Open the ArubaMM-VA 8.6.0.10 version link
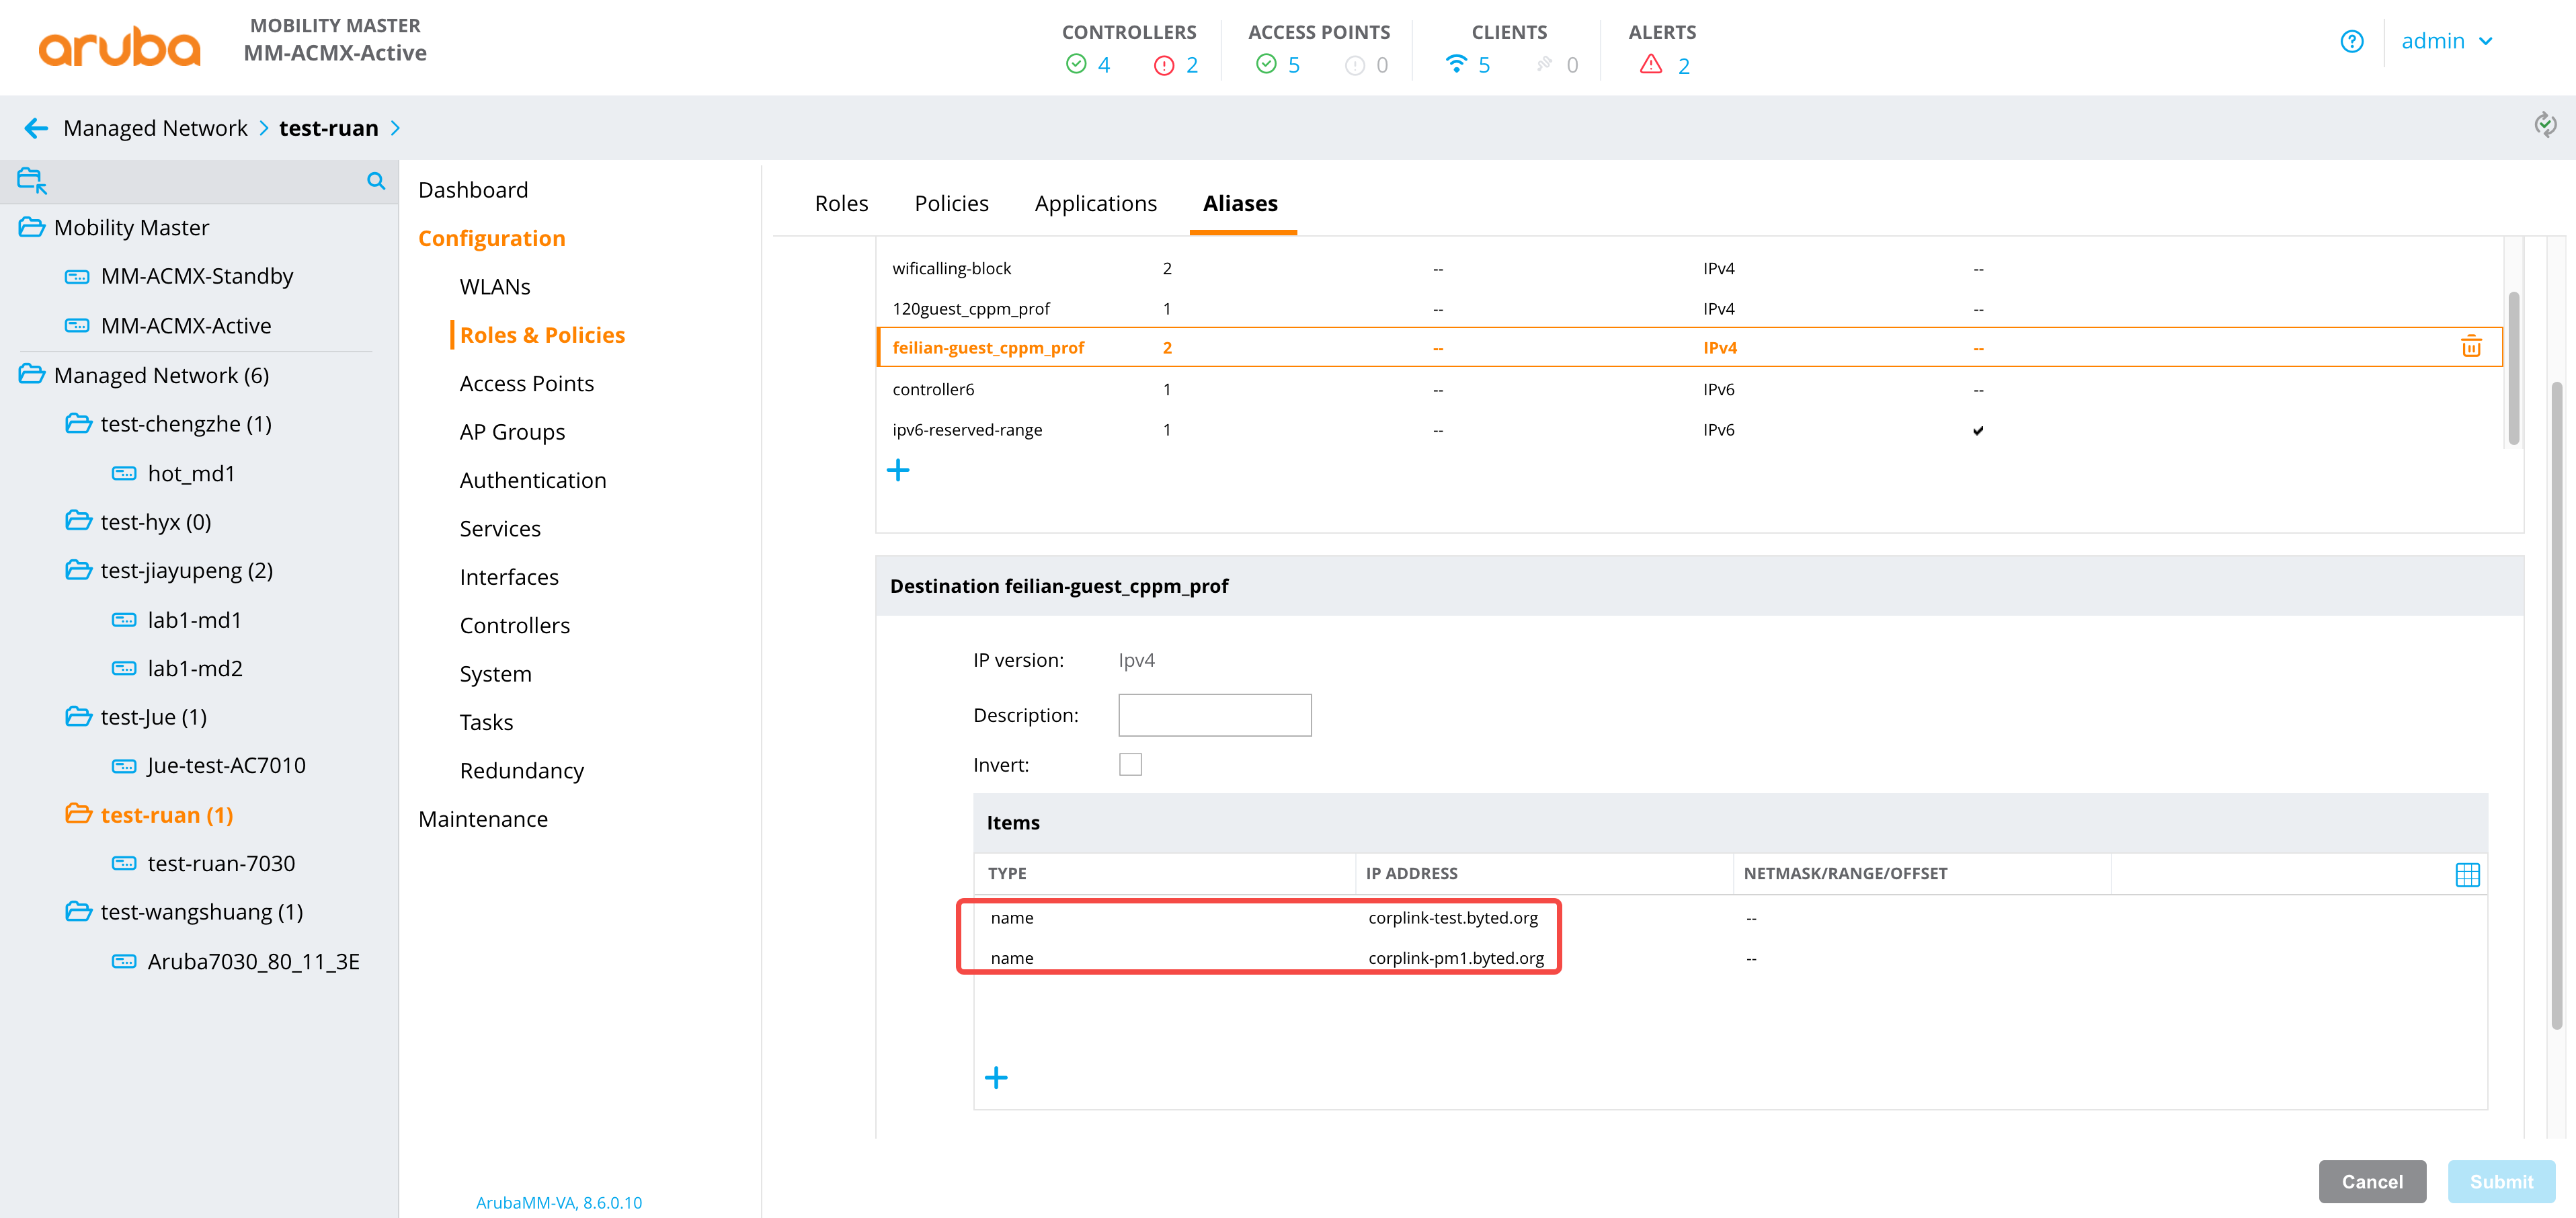This screenshot has height=1218, width=2576. pos(559,1202)
